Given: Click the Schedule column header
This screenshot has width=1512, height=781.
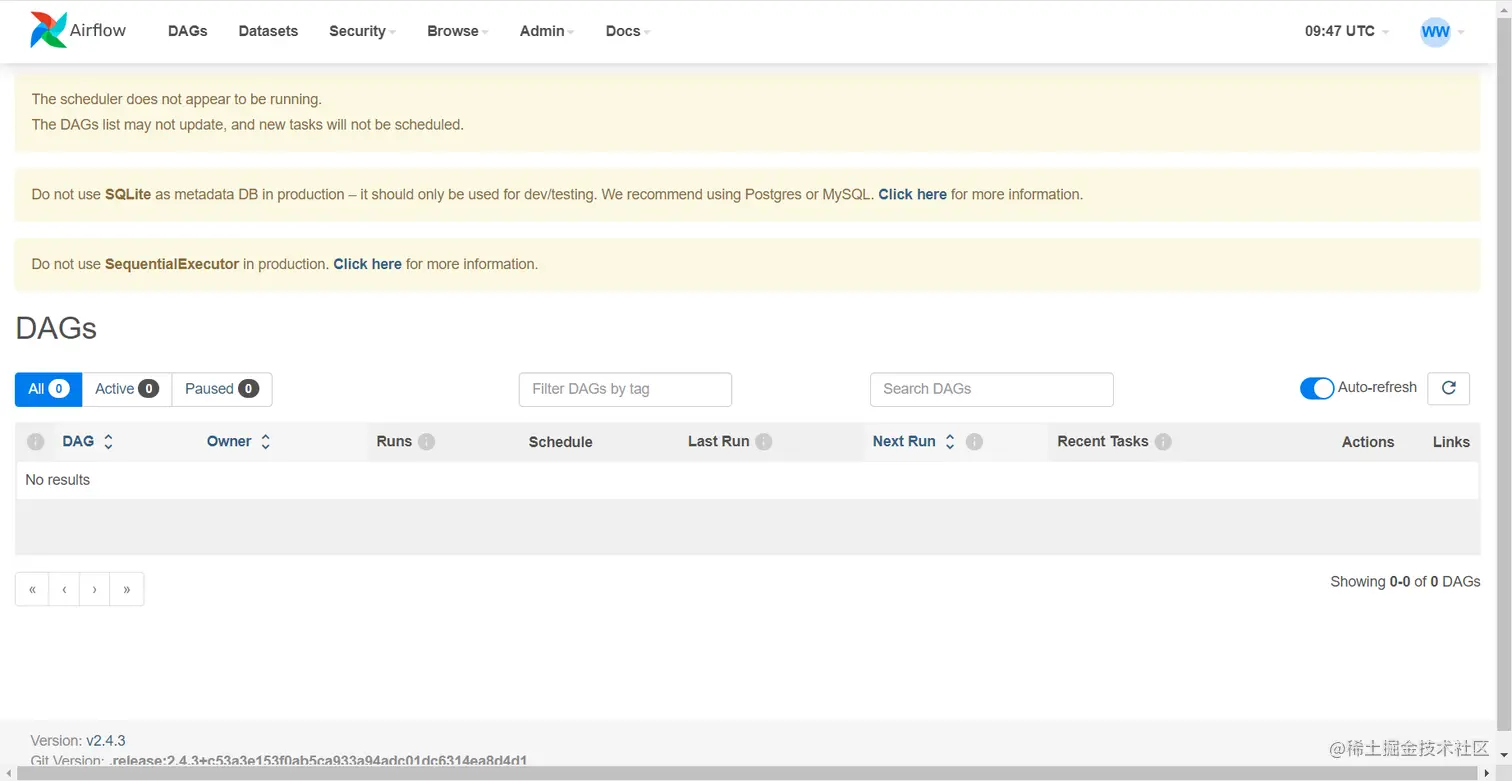Looking at the screenshot, I should [560, 442].
